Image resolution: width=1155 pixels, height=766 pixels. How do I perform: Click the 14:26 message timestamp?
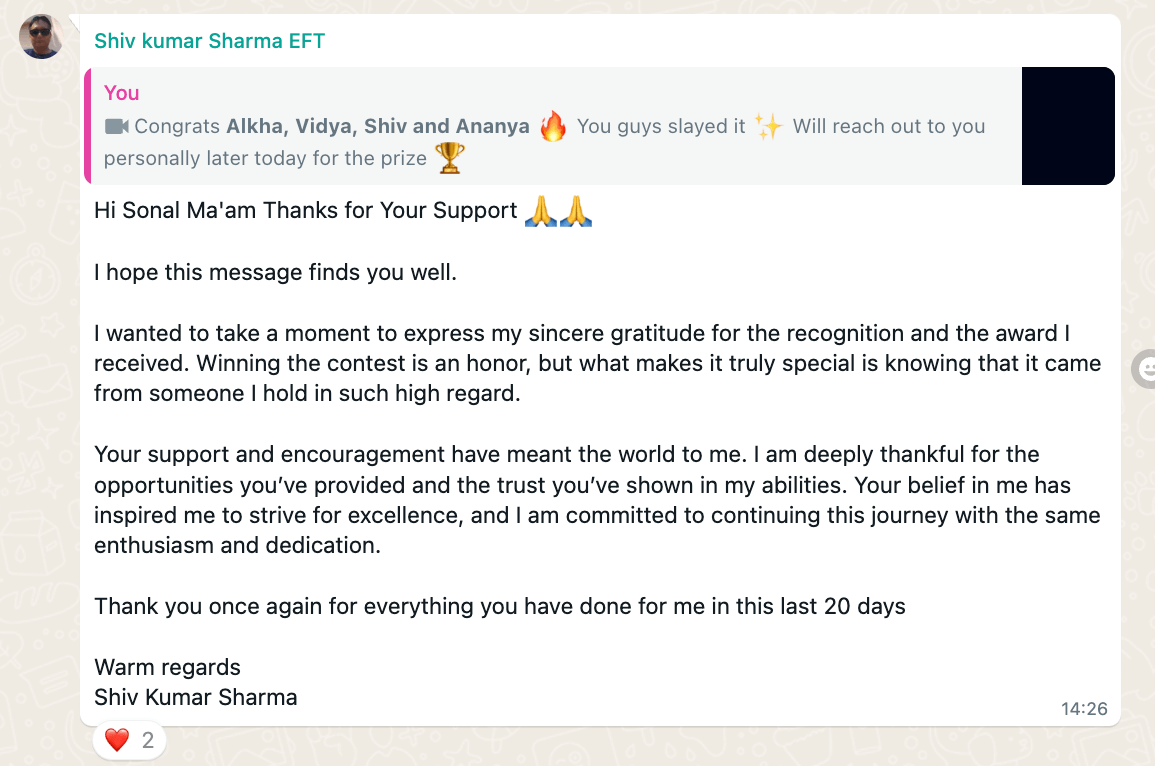pyautogui.click(x=1084, y=709)
